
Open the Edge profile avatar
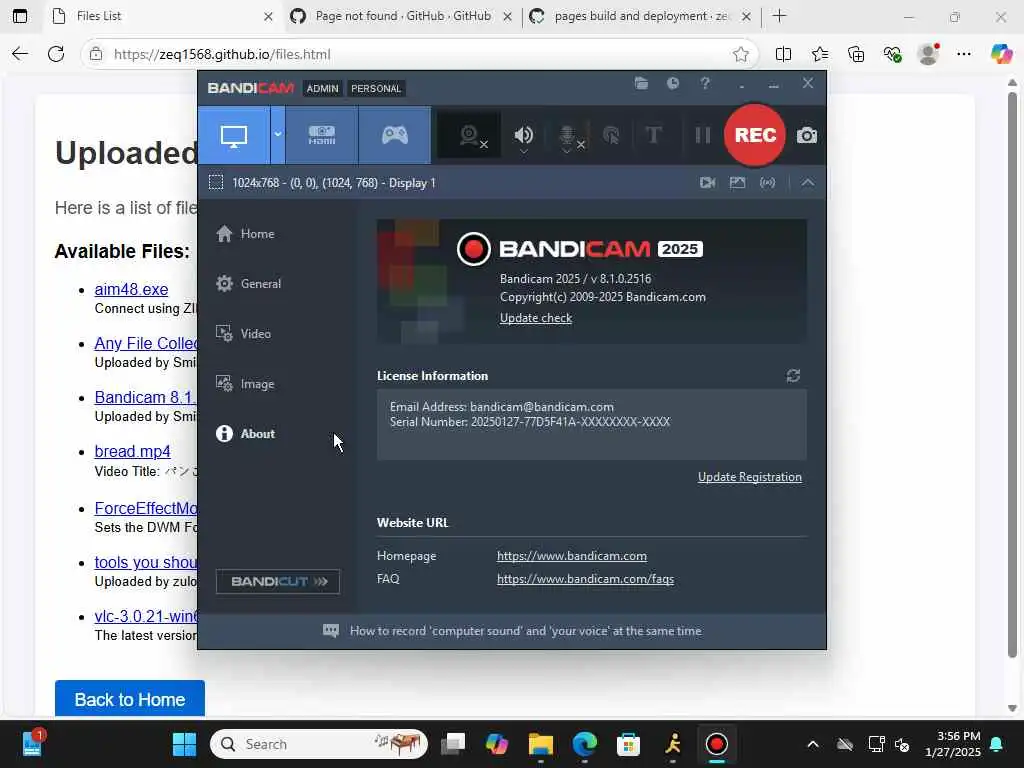(x=928, y=54)
